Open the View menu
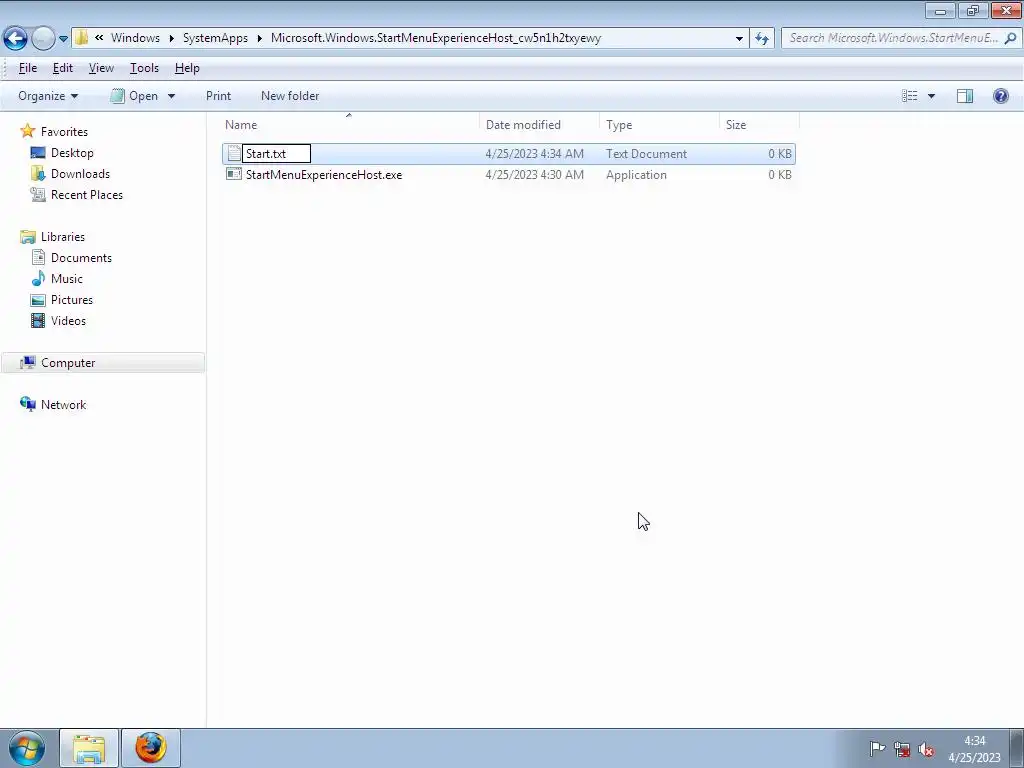The width and height of the screenshot is (1024, 768). pos(101,68)
